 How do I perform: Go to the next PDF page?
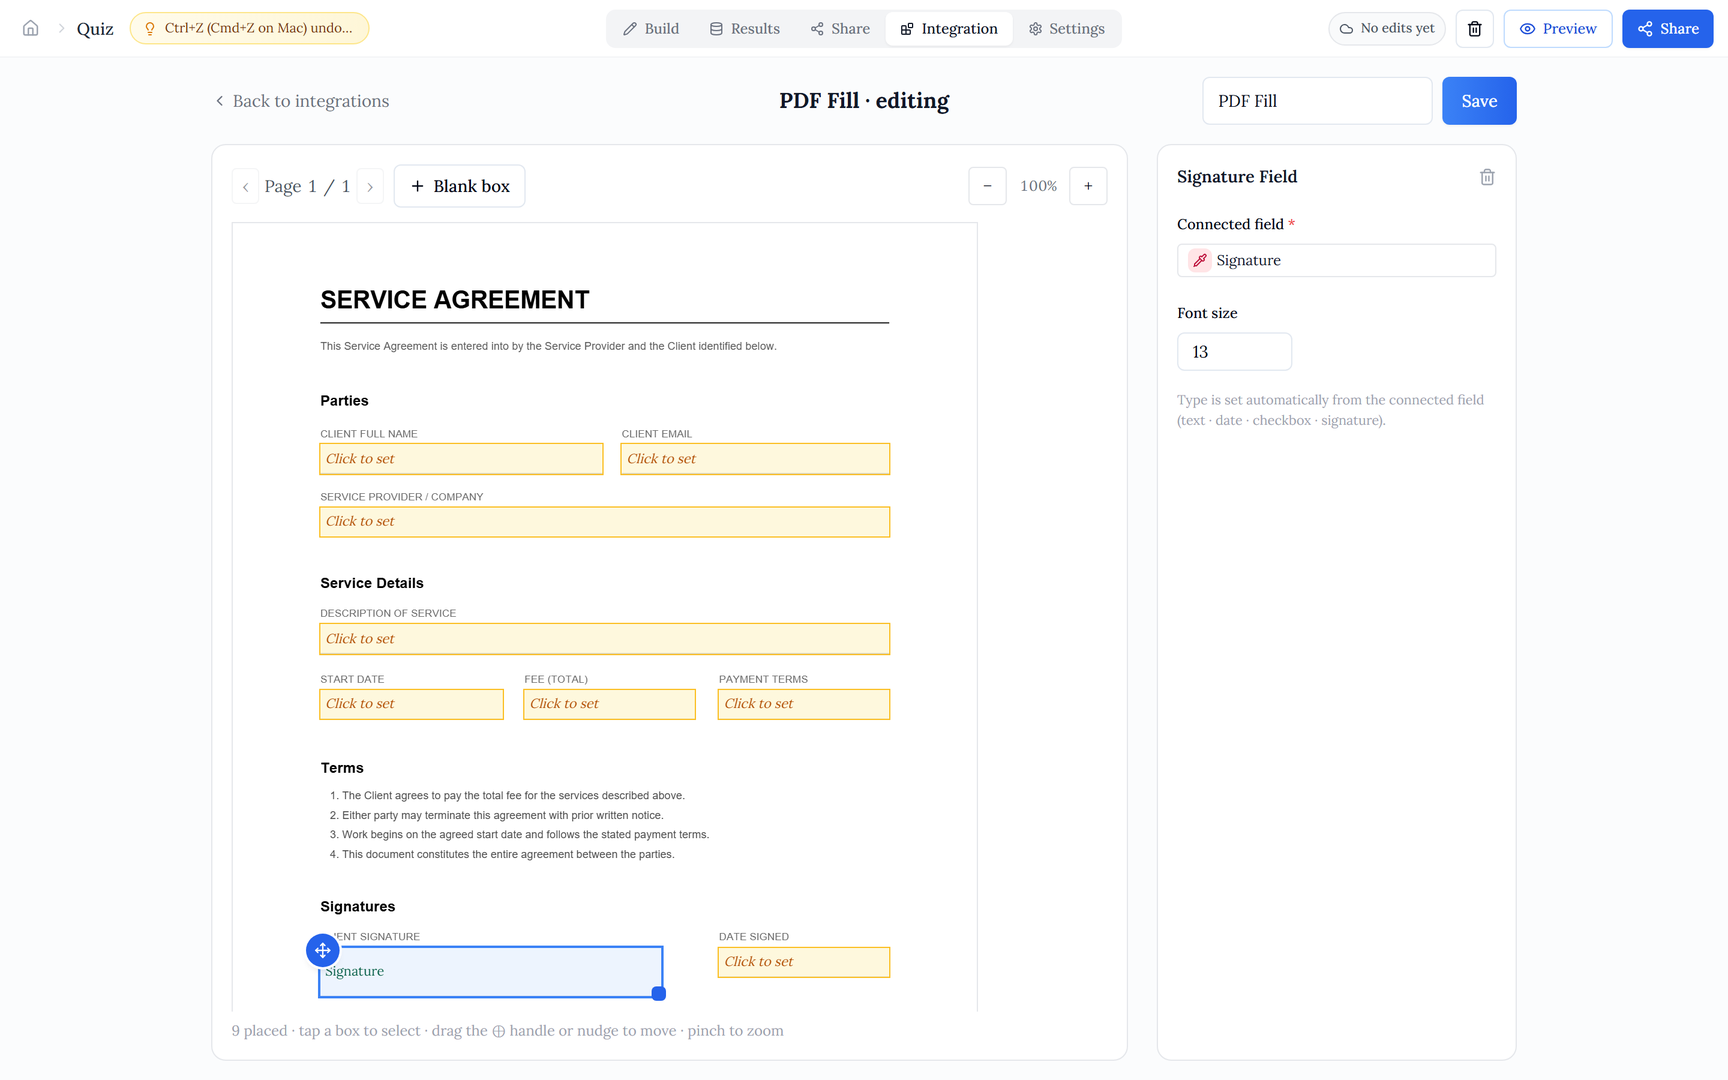(370, 187)
